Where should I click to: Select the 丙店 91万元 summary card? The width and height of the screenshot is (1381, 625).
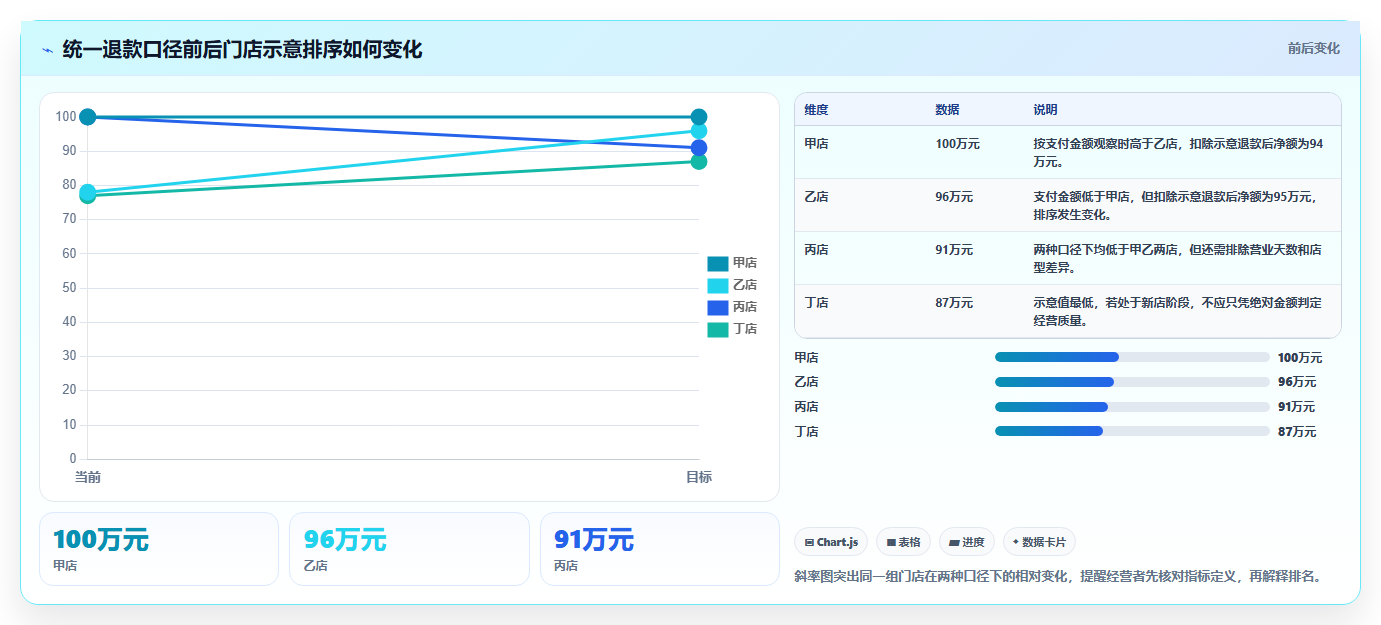pos(660,549)
